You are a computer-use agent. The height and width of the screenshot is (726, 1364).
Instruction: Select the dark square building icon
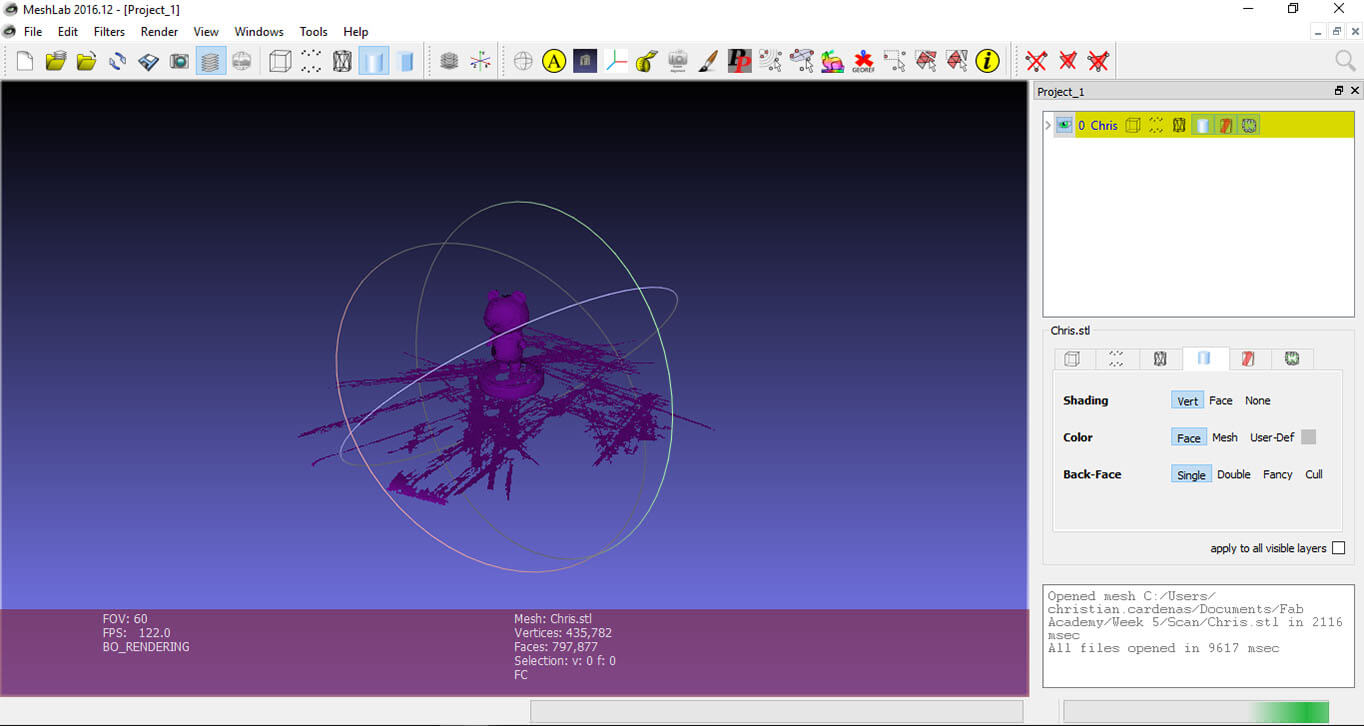[x=585, y=61]
